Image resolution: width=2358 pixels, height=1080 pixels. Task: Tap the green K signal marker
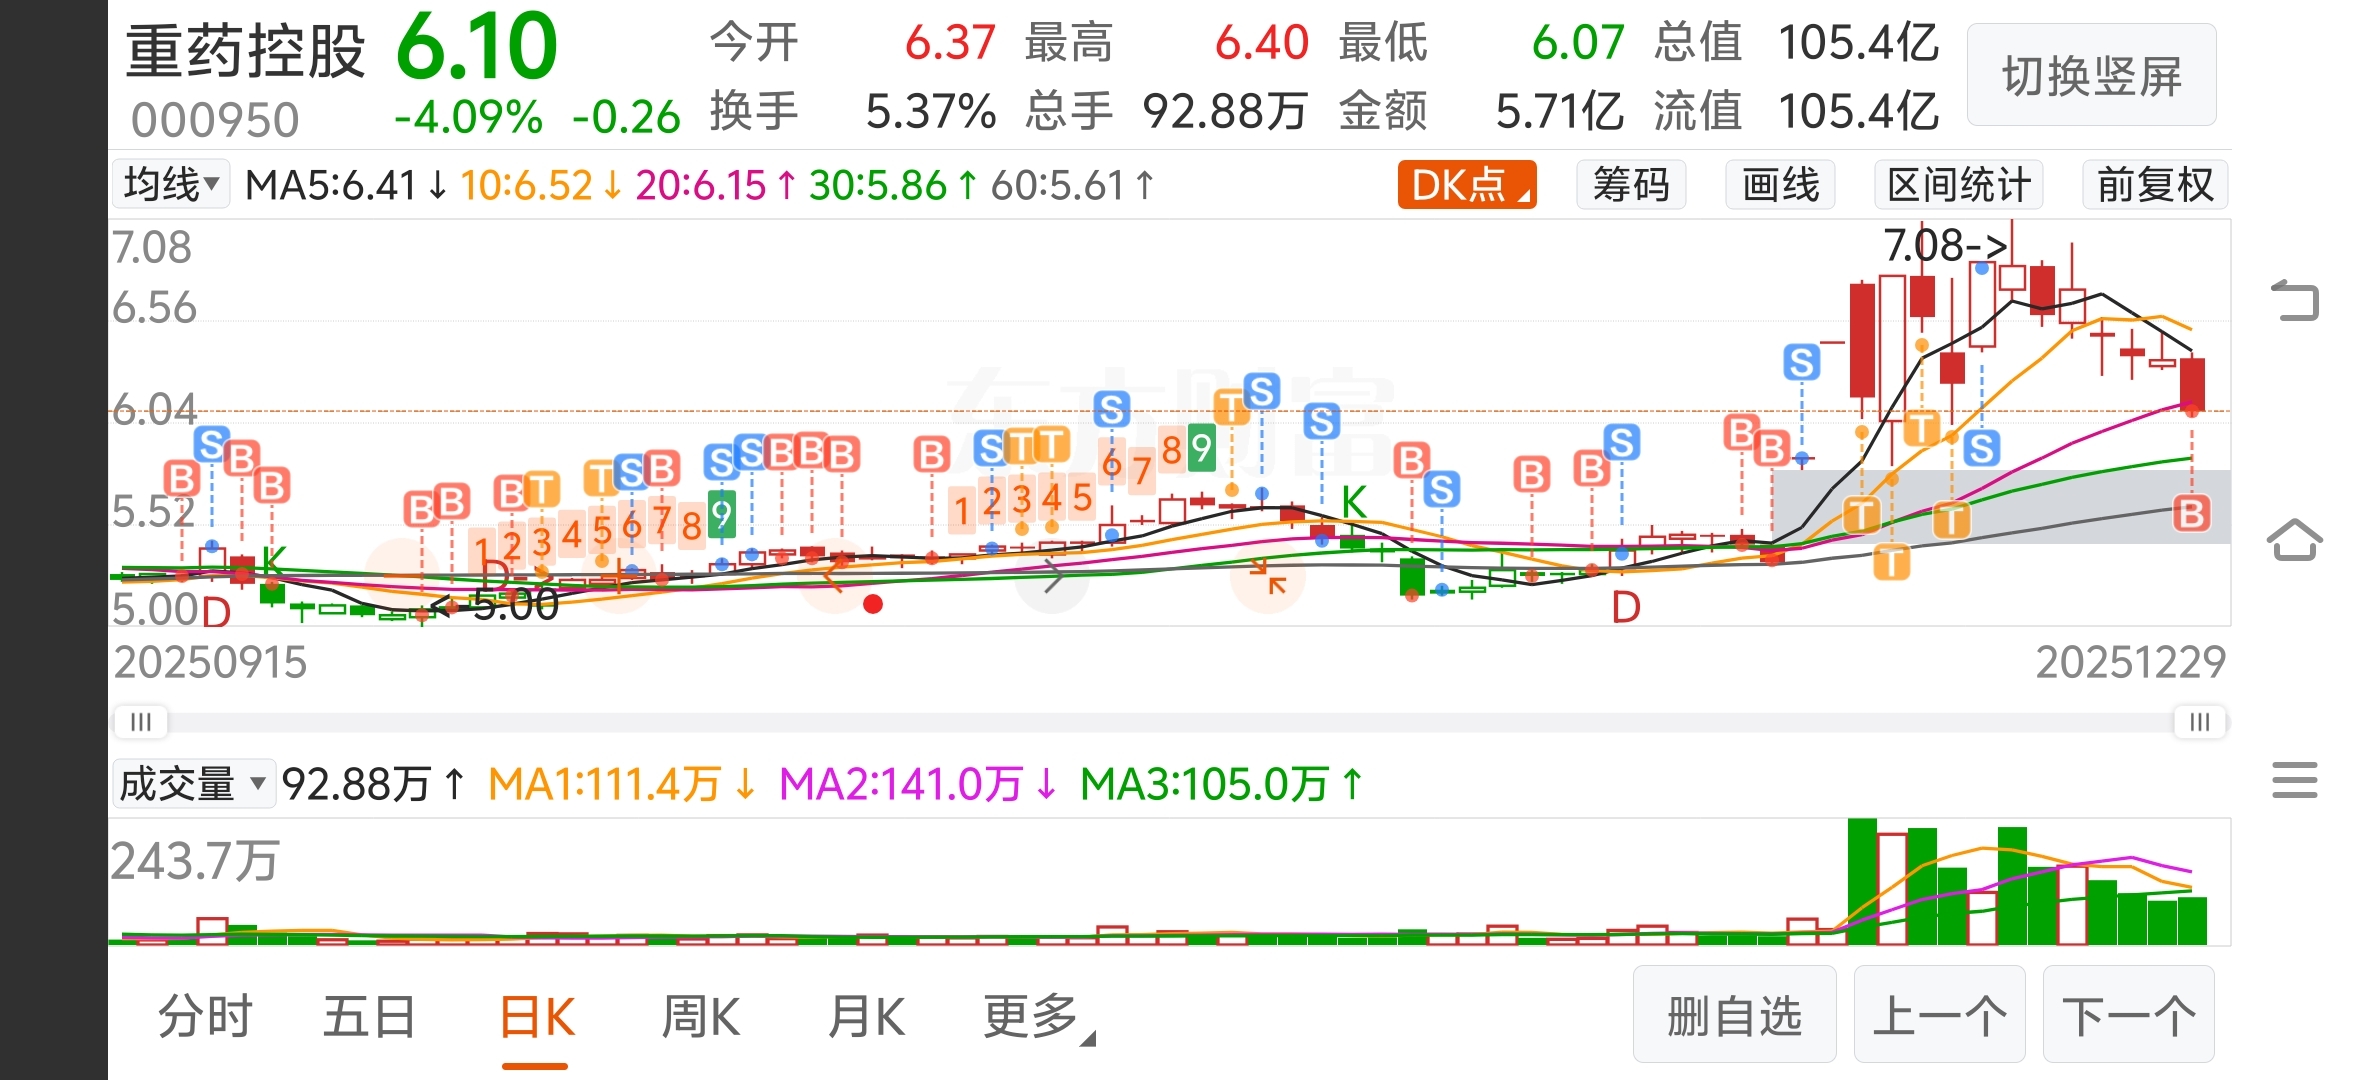pos(1353,502)
